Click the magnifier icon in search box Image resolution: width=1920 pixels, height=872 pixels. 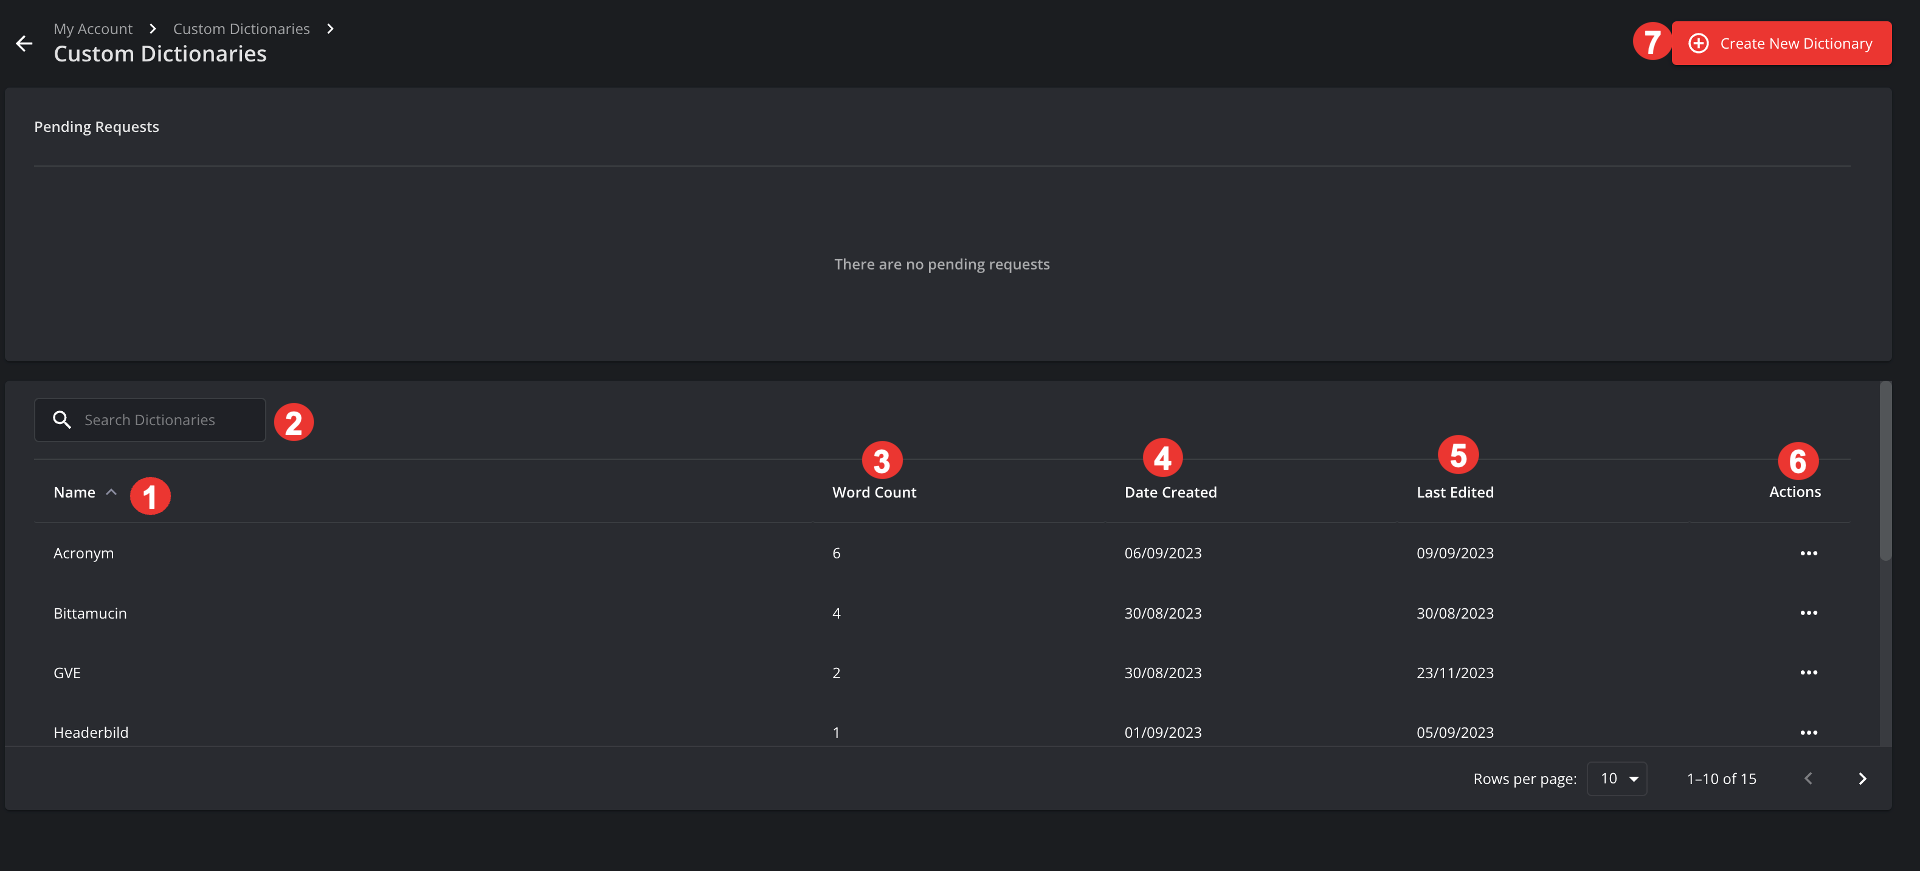click(x=62, y=420)
